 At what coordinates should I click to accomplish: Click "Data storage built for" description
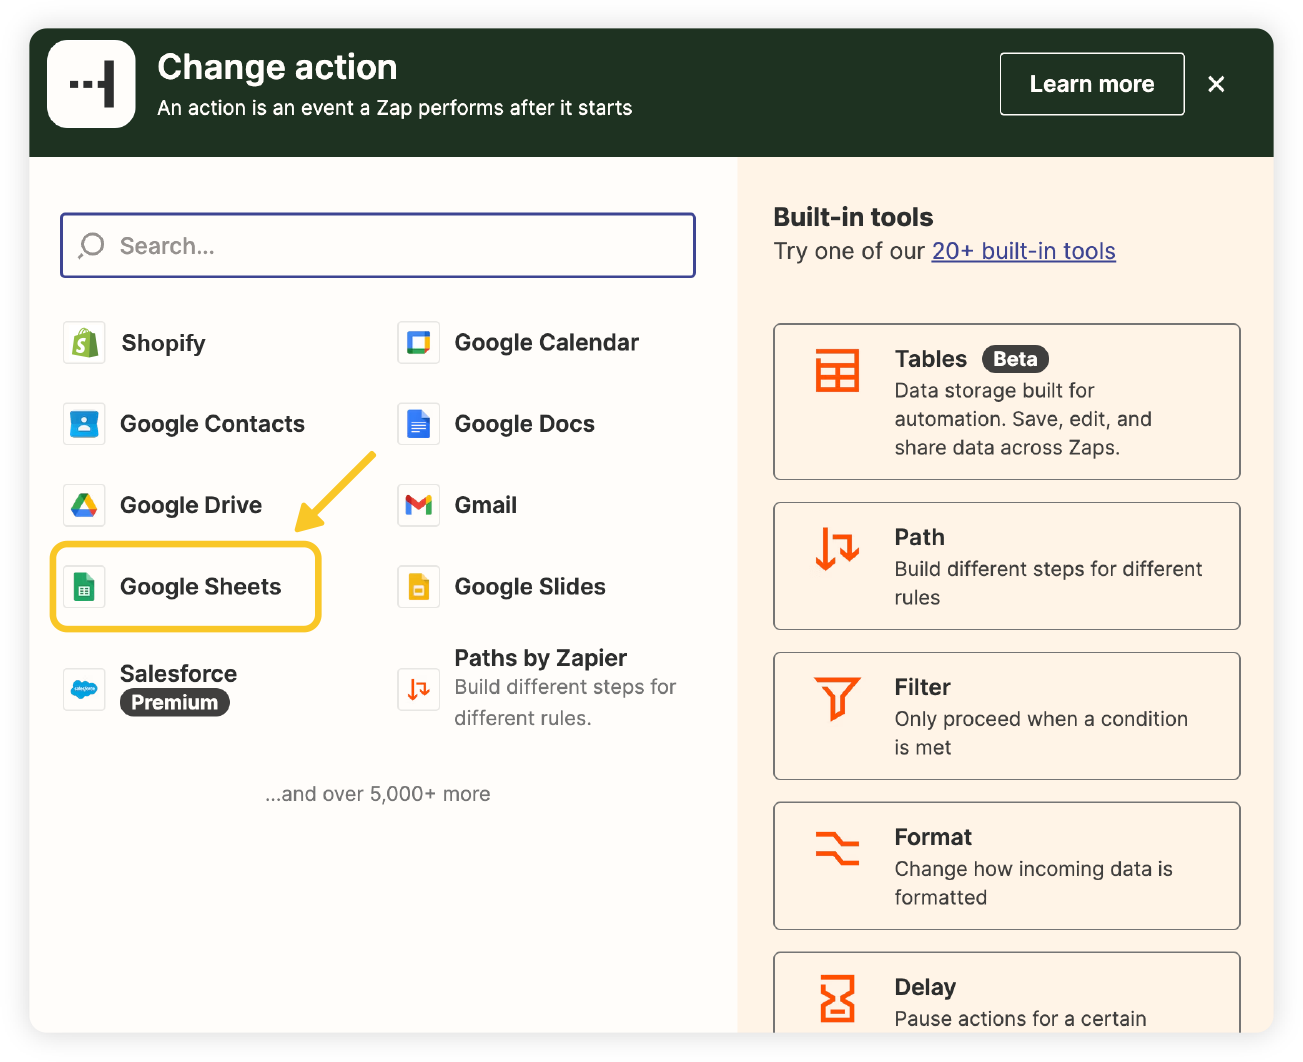coord(994,391)
